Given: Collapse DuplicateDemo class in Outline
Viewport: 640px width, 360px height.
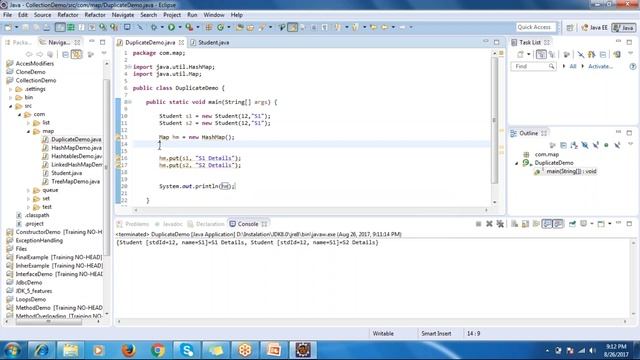Looking at the screenshot, I should pyautogui.click(x=517, y=163).
